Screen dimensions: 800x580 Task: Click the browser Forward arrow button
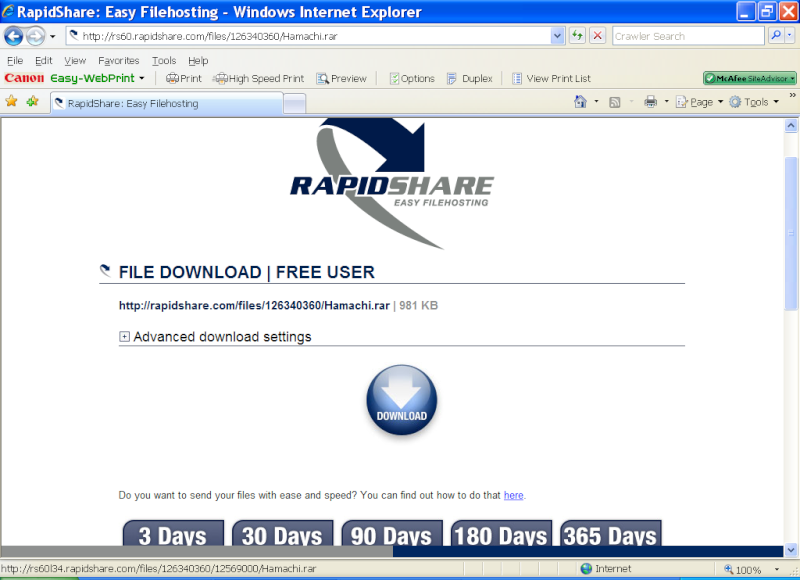pyautogui.click(x=35, y=36)
